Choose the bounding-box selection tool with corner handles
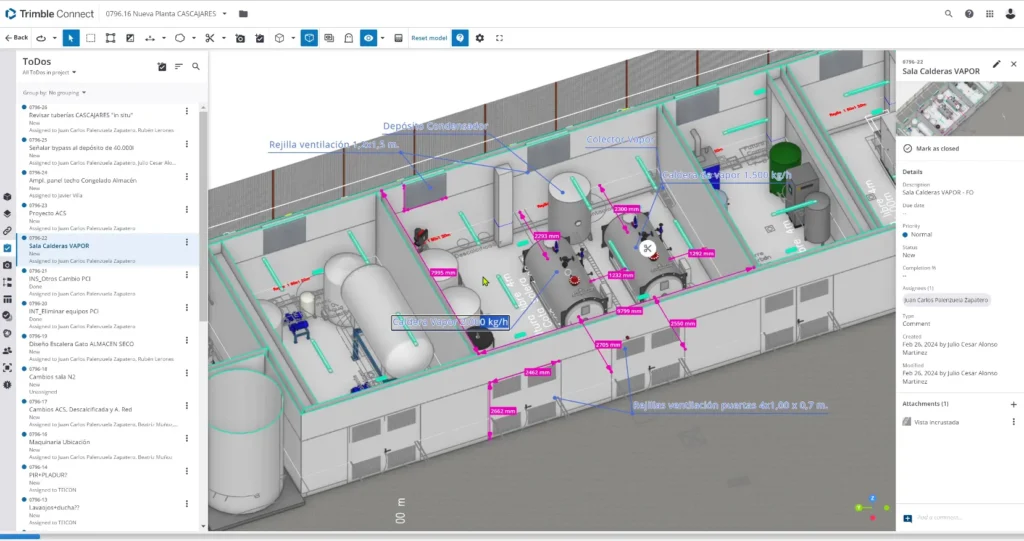Screen dimensions: 1024x541 pyautogui.click(x=110, y=38)
